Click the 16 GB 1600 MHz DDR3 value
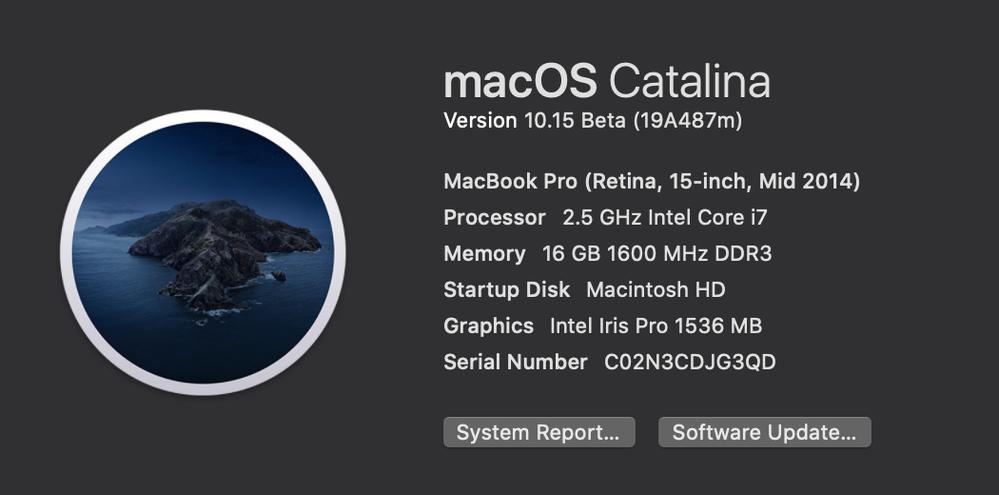 (657, 254)
